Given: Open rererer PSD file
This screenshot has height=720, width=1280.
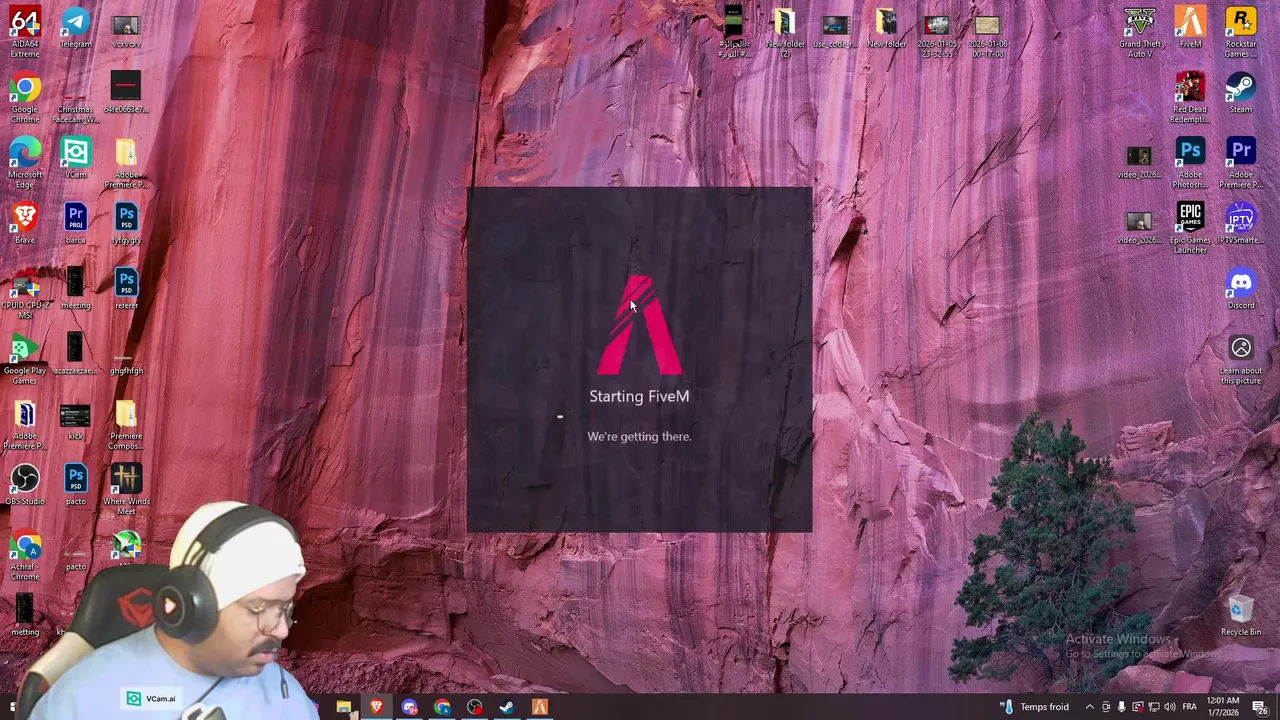Looking at the screenshot, I should click(x=126, y=289).
